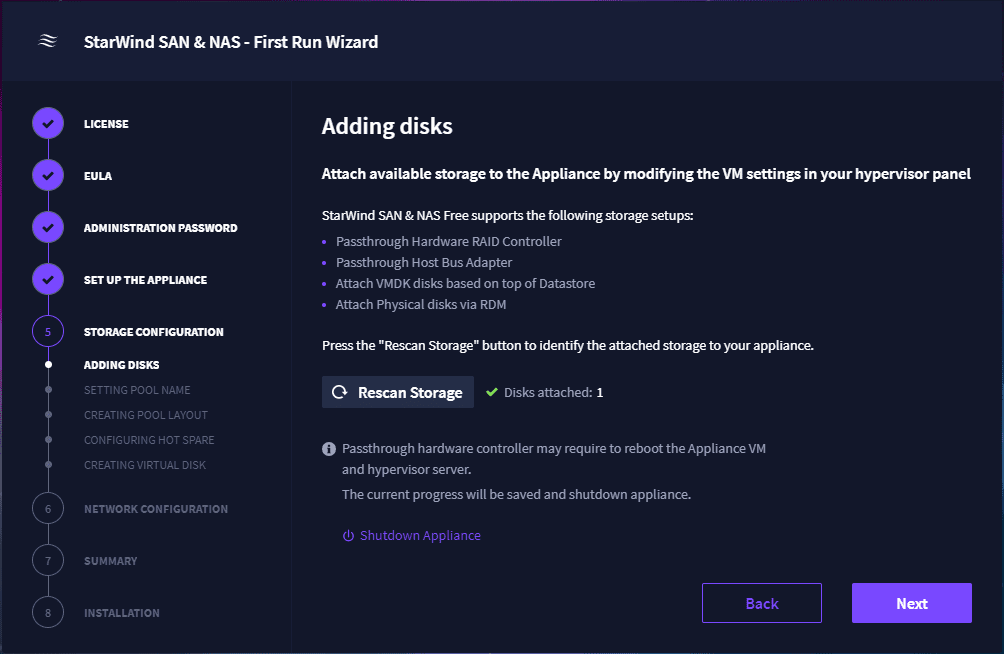Click the EULA step checkmark icon
Screen dimensions: 1004x654
point(47,175)
